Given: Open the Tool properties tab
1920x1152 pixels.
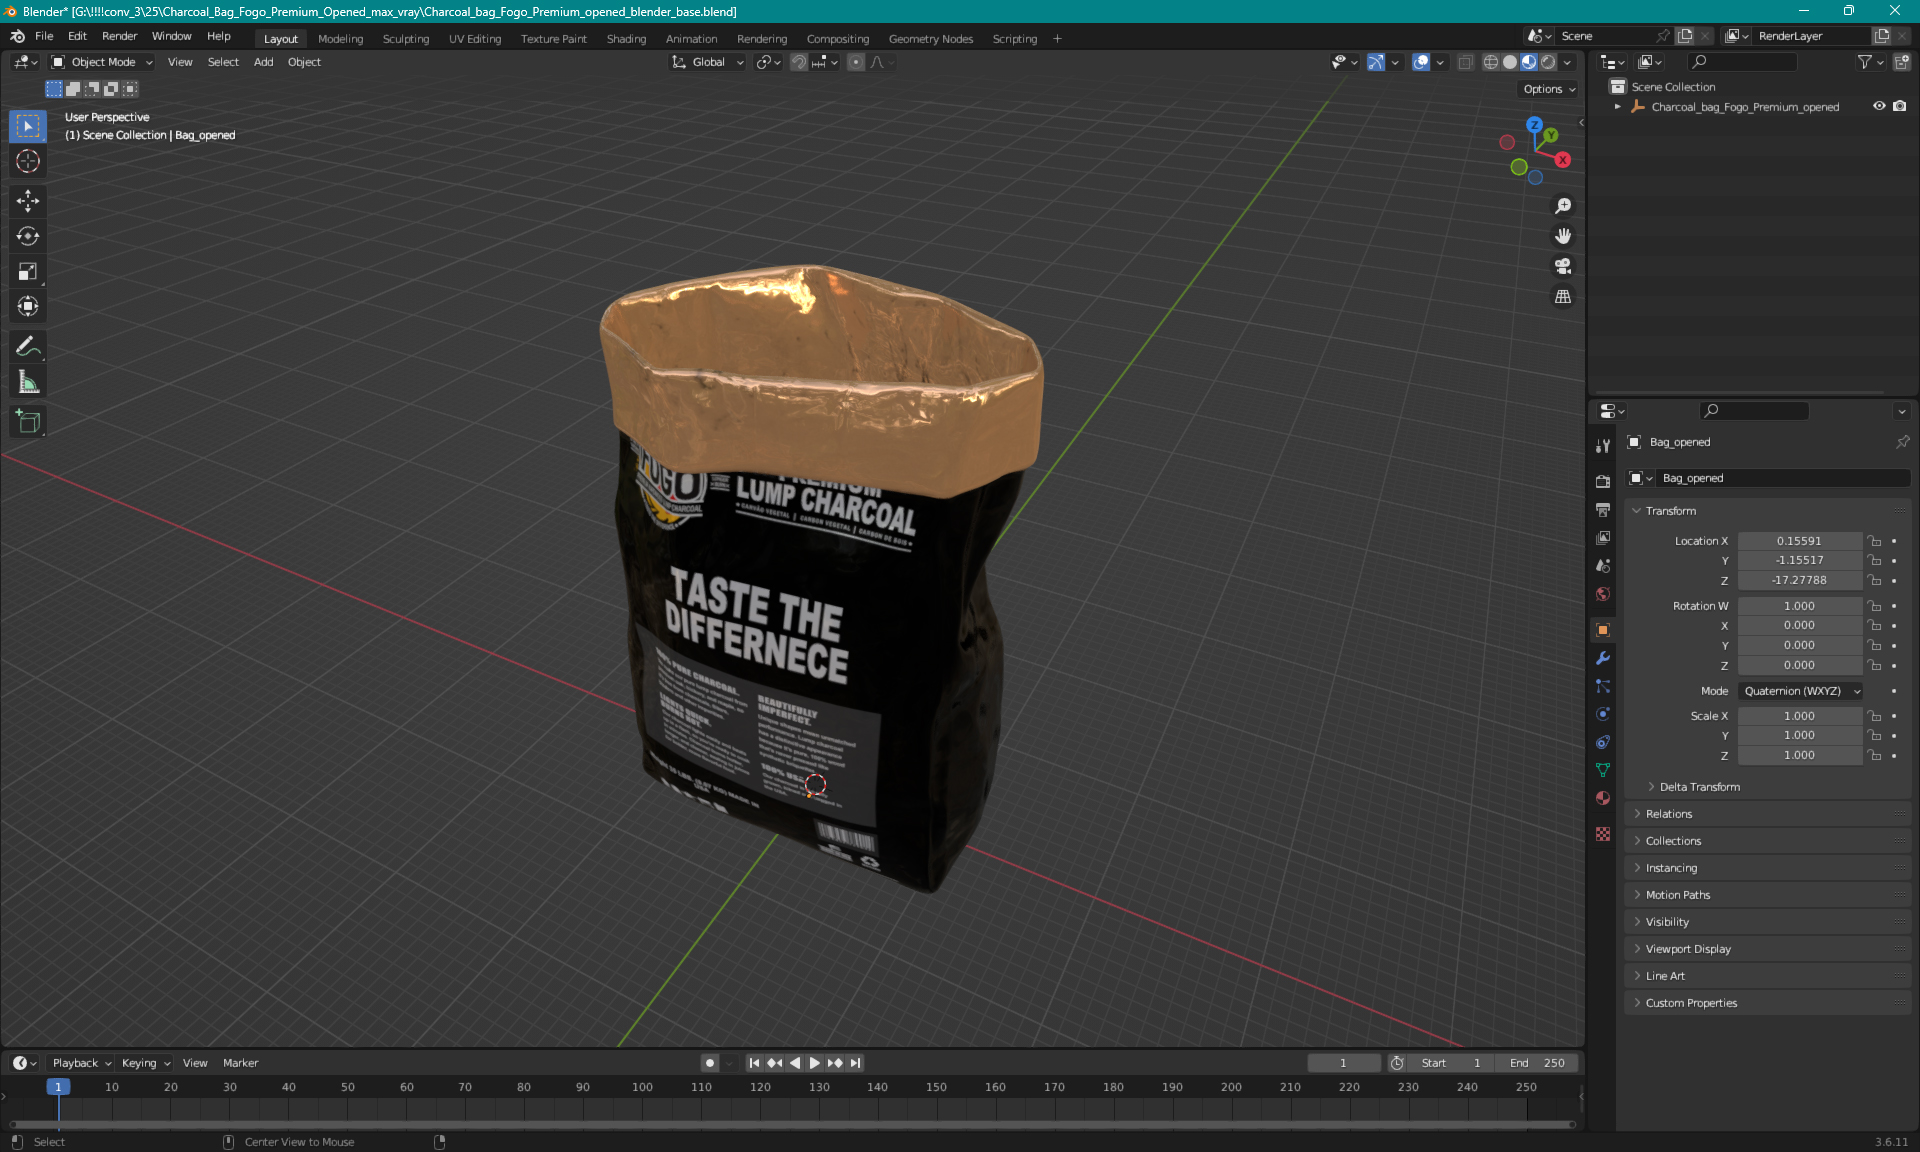Looking at the screenshot, I should (x=1603, y=446).
